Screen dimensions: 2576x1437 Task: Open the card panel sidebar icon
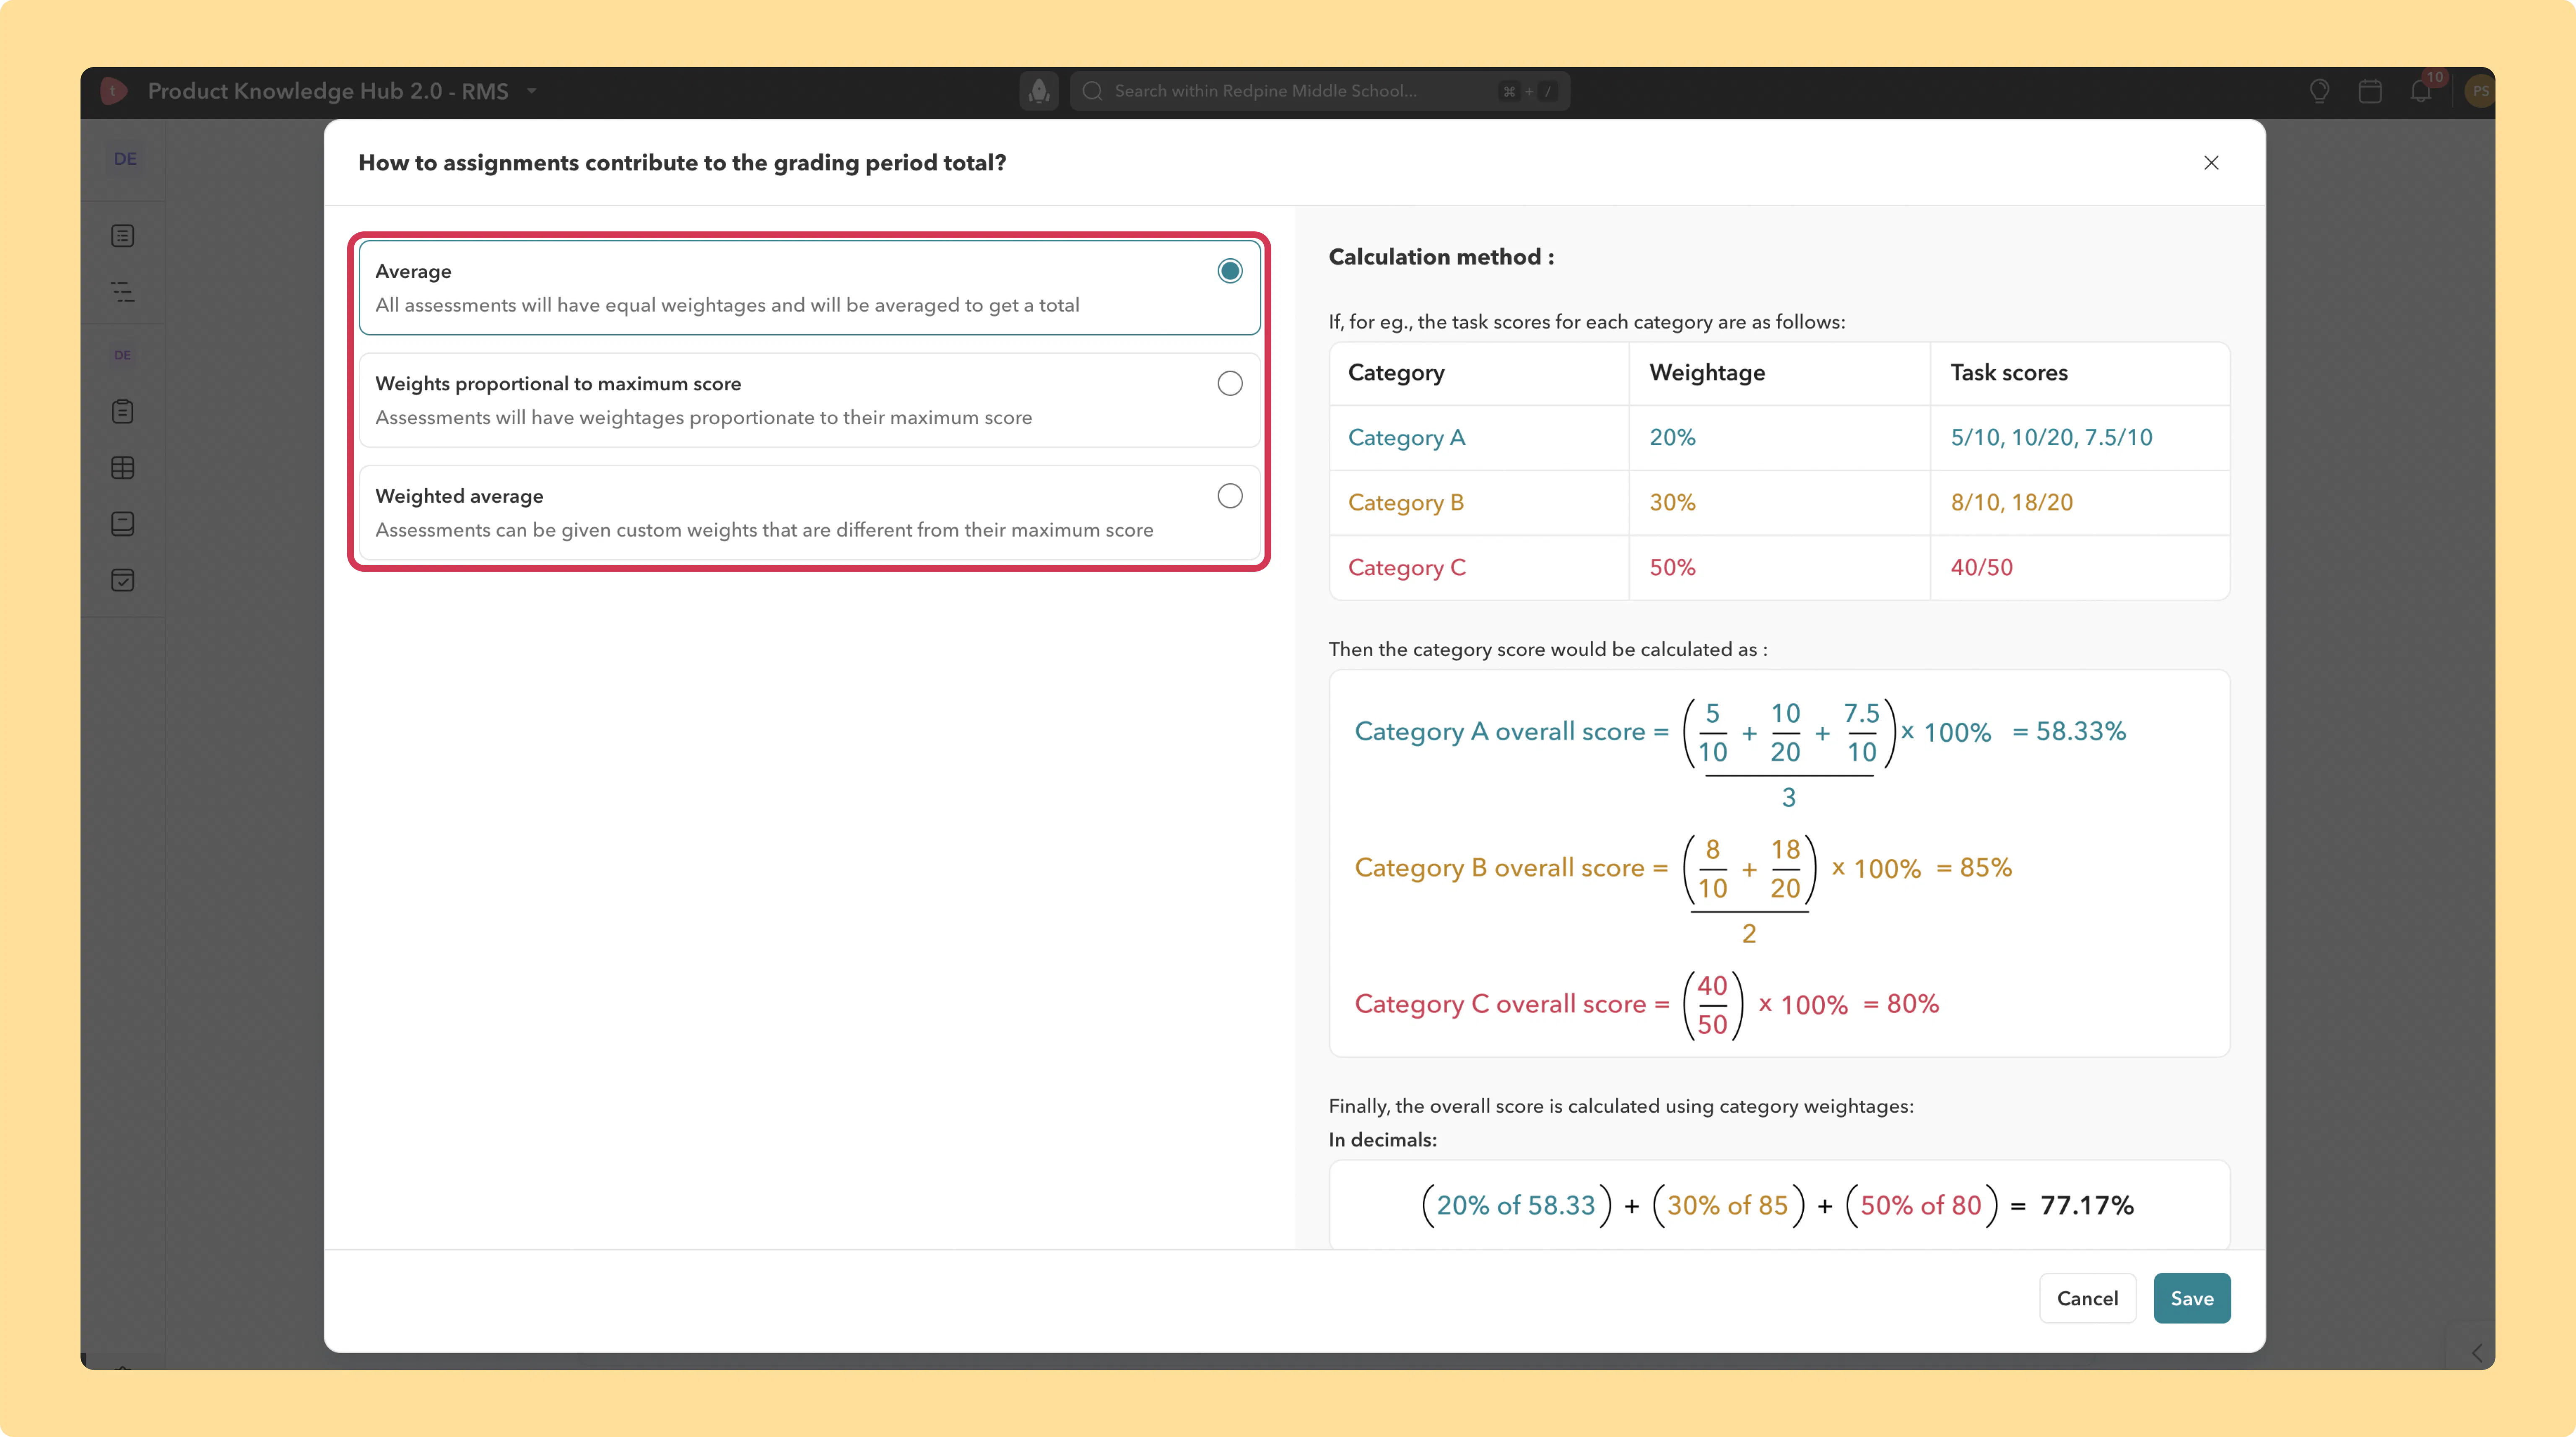coord(122,524)
